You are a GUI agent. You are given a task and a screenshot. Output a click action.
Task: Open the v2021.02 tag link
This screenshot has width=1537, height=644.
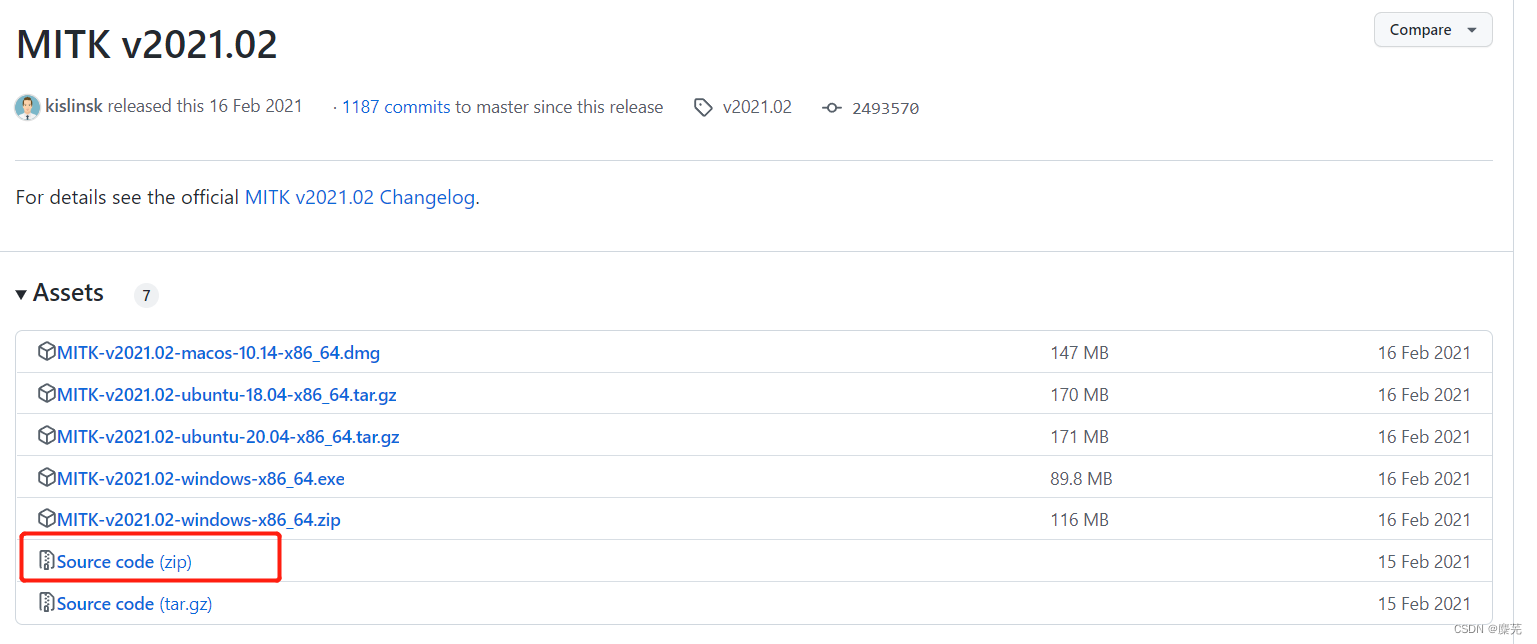point(757,107)
